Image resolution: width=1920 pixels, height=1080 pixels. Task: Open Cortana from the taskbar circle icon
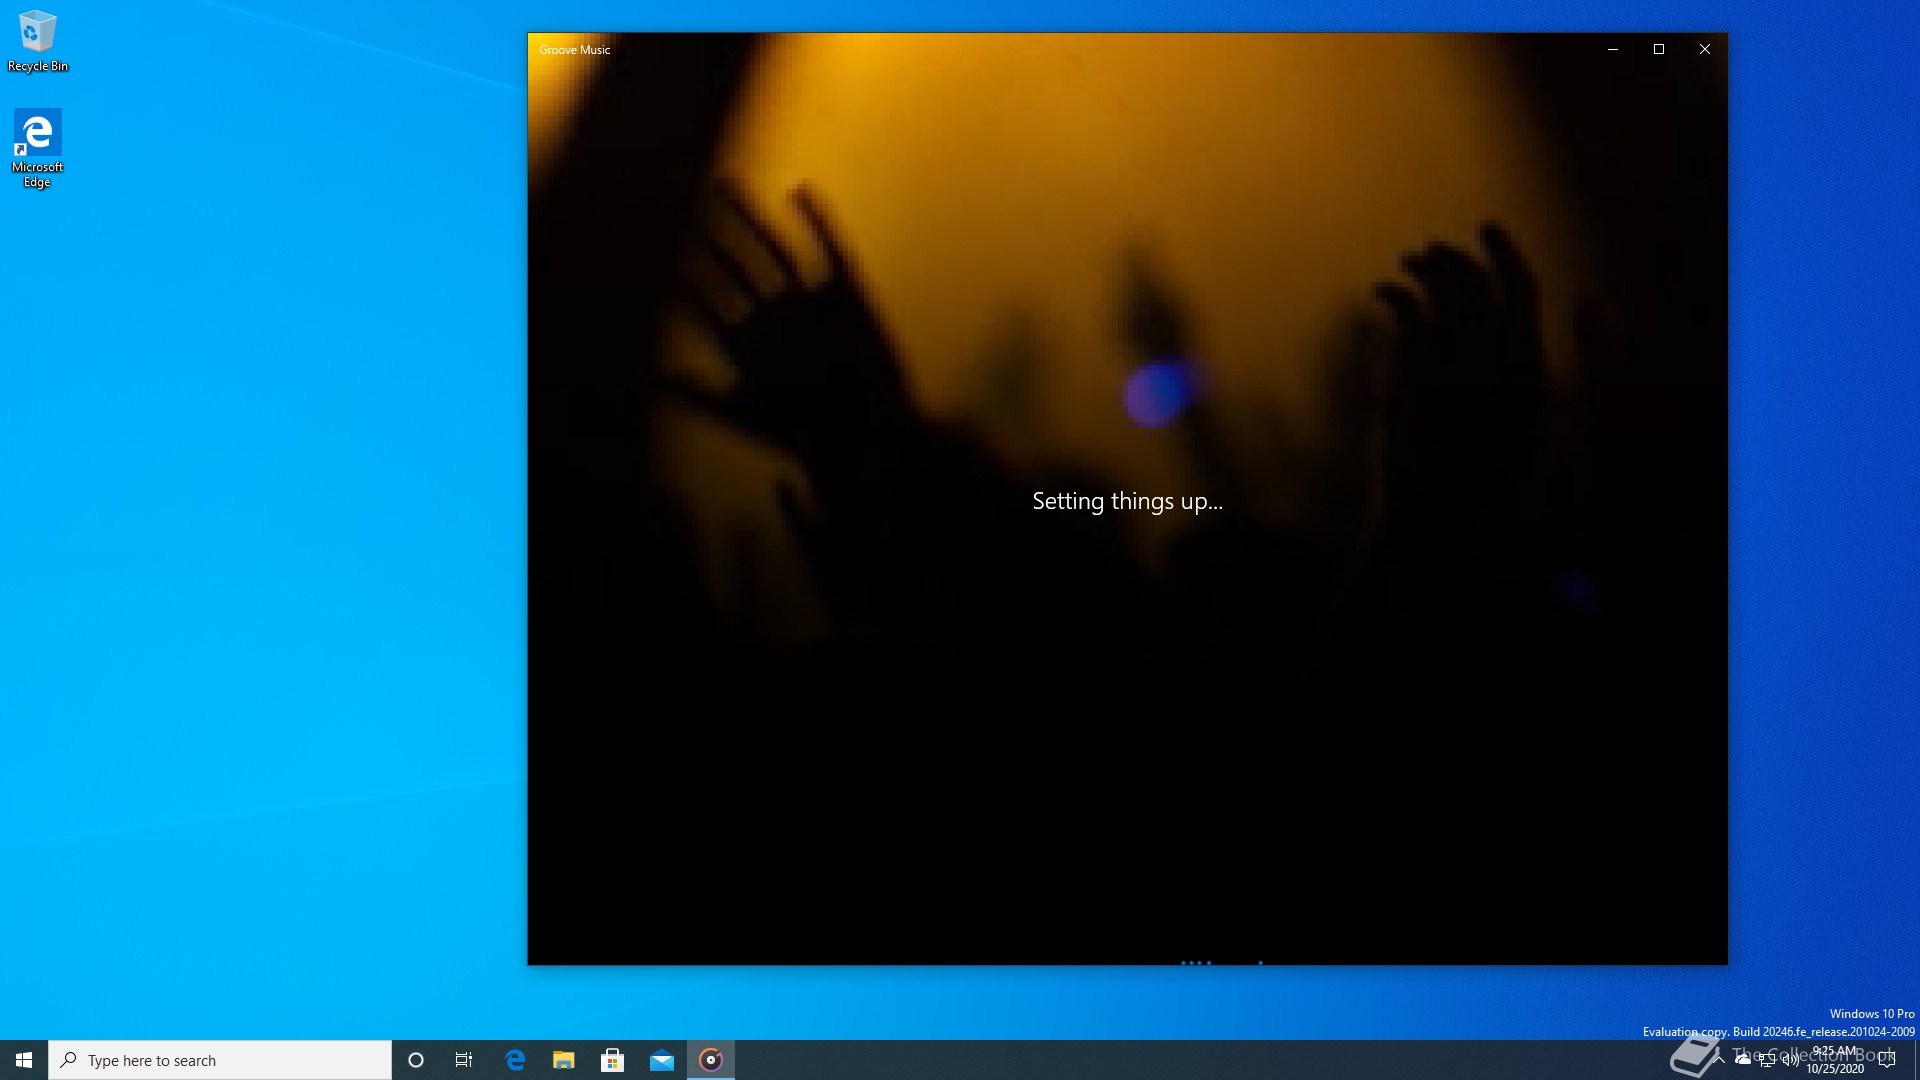tap(416, 1060)
